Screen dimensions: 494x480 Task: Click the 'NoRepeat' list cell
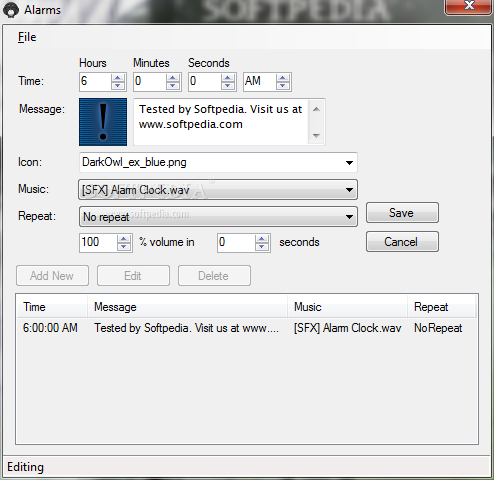point(438,328)
